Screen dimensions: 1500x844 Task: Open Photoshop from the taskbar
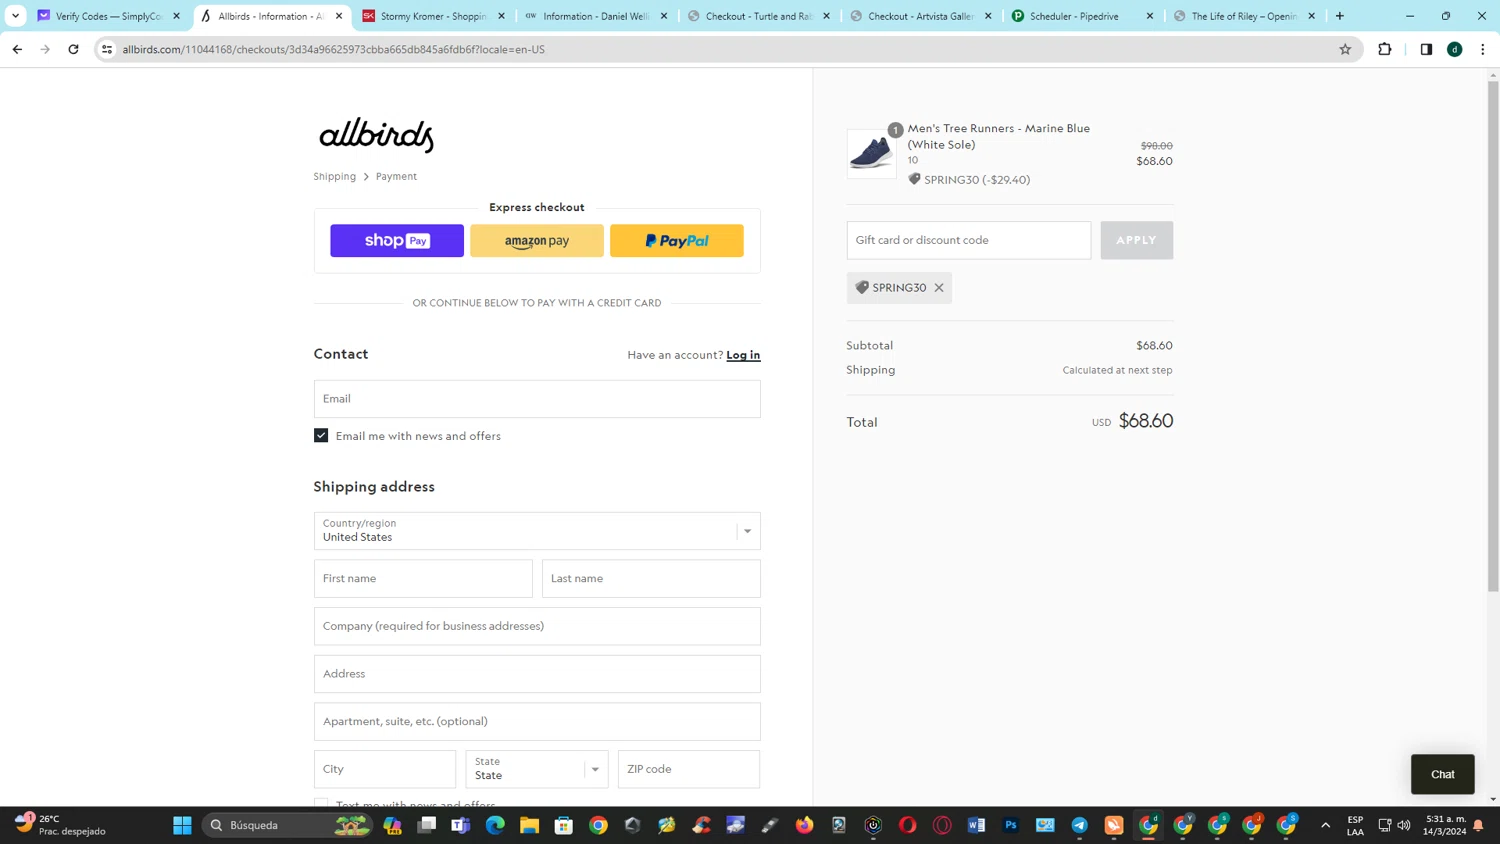pos(1011,825)
